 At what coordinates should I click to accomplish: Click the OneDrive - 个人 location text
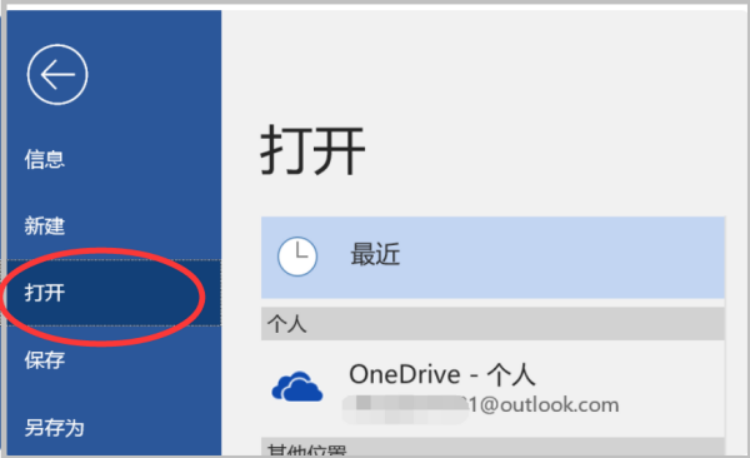tap(442, 374)
